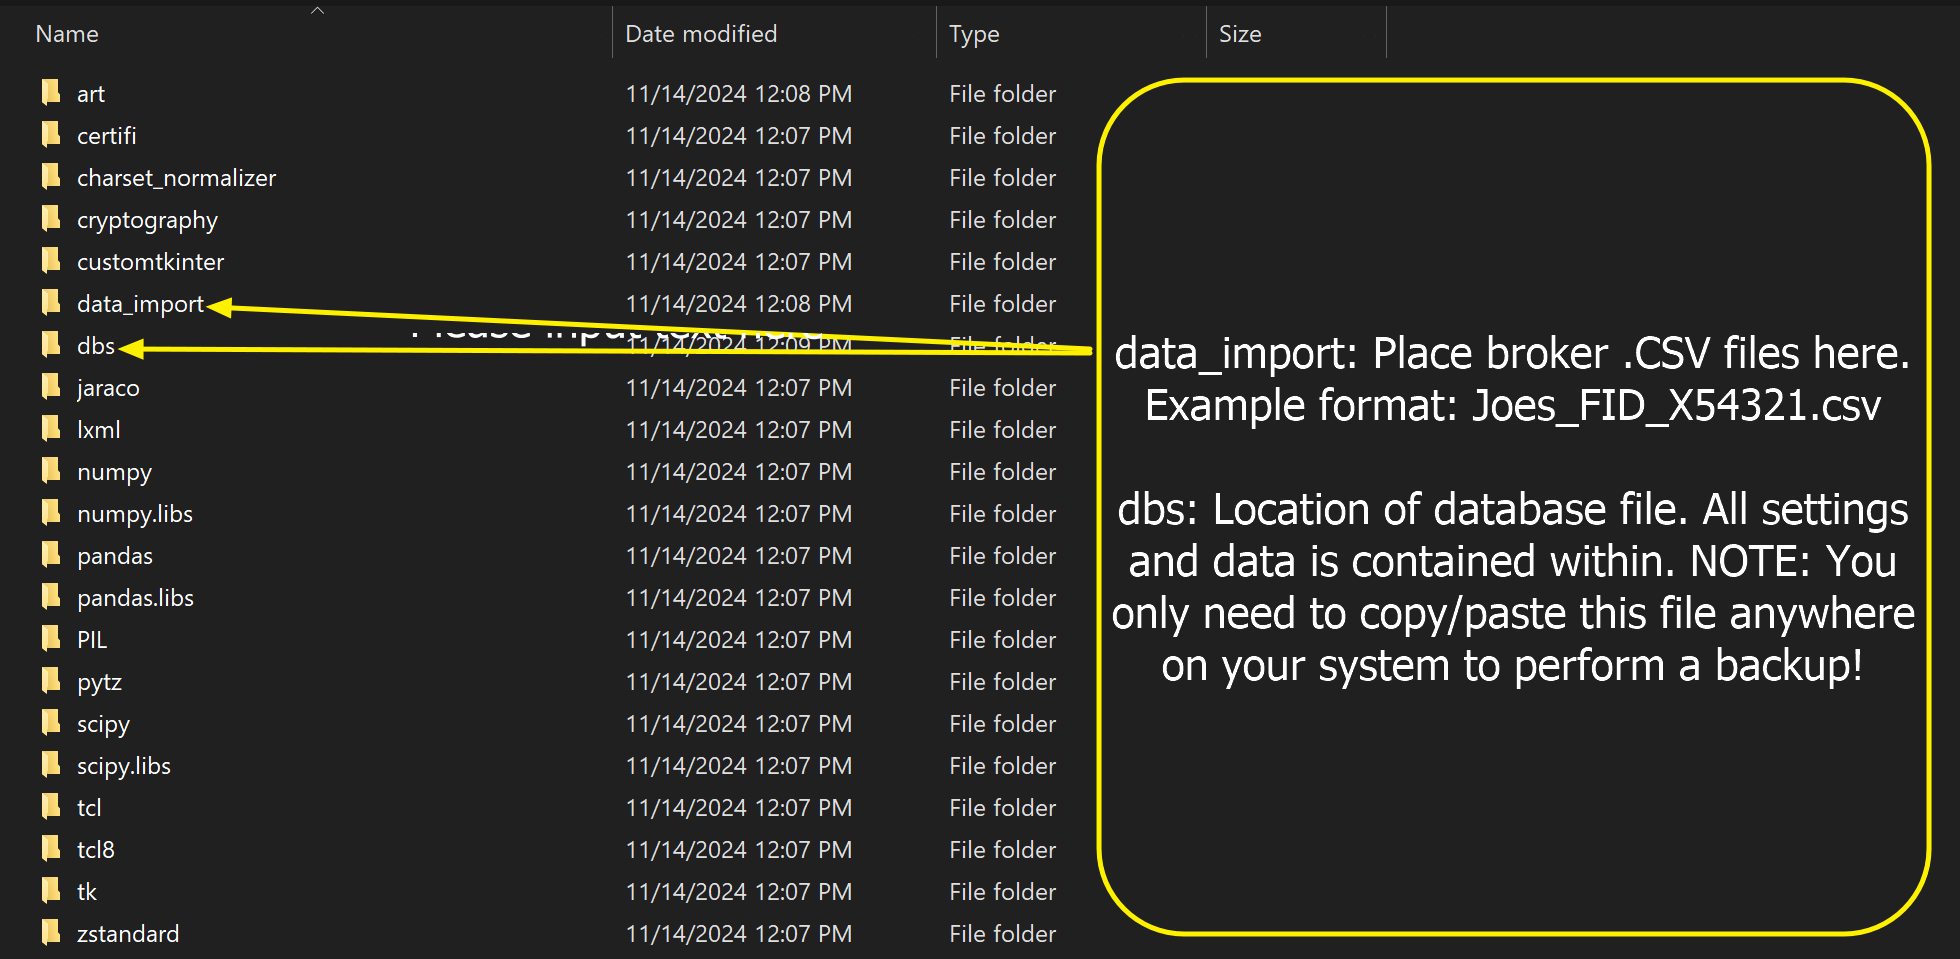Select the certifi folder icon

(51, 135)
